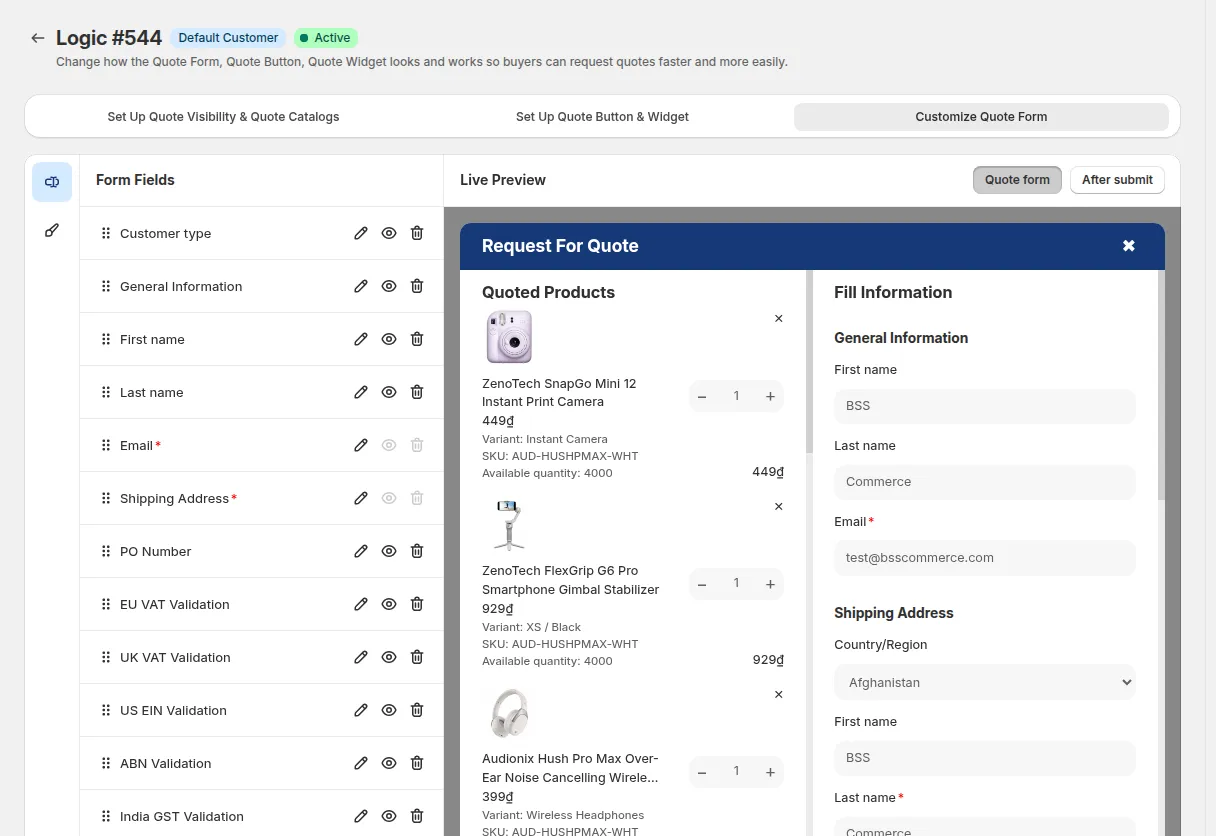Click the Default Customer badge
The width and height of the screenshot is (1216, 836).
[x=228, y=38]
